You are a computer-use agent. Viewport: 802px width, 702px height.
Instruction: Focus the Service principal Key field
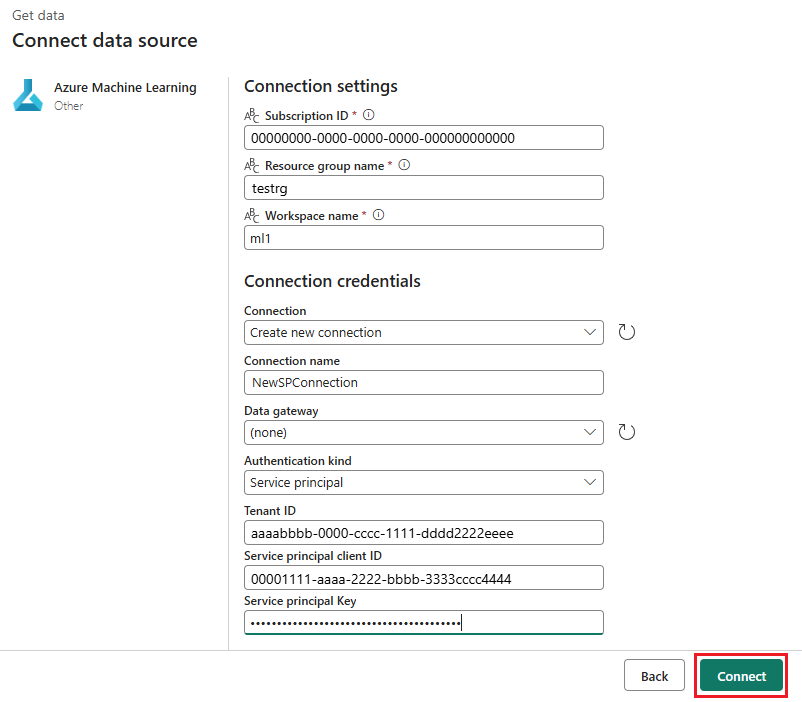coord(424,623)
